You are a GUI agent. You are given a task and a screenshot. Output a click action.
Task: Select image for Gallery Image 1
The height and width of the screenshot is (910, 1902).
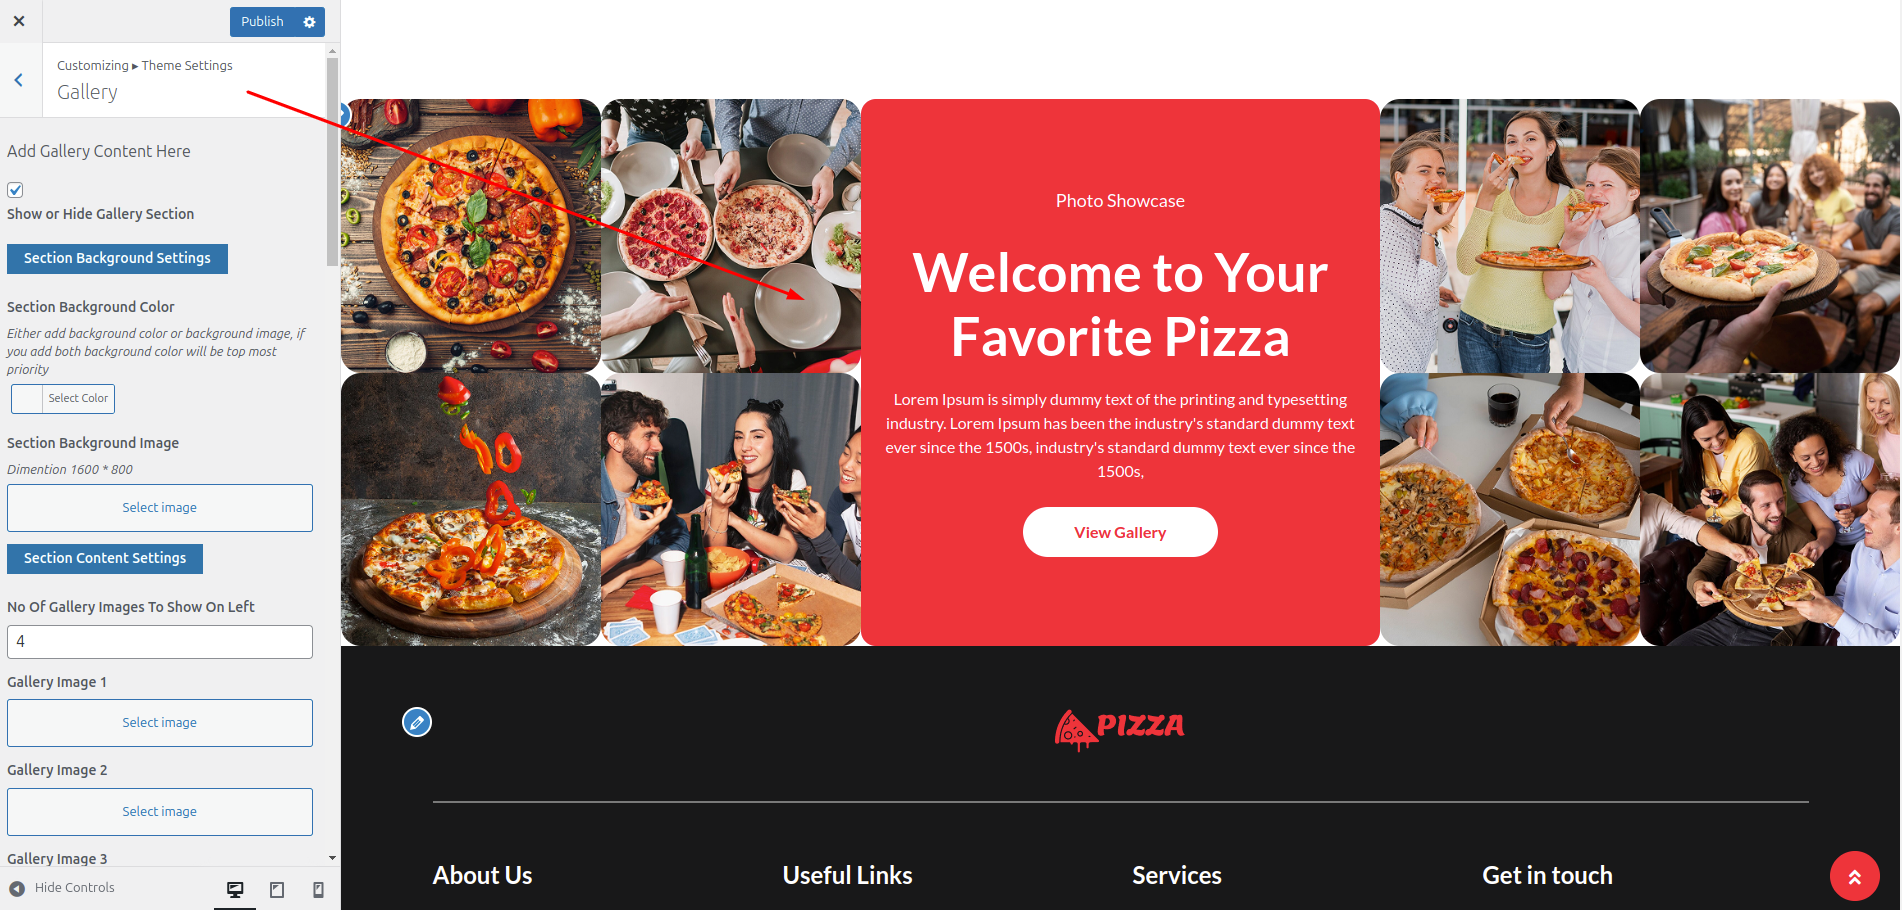(x=160, y=723)
